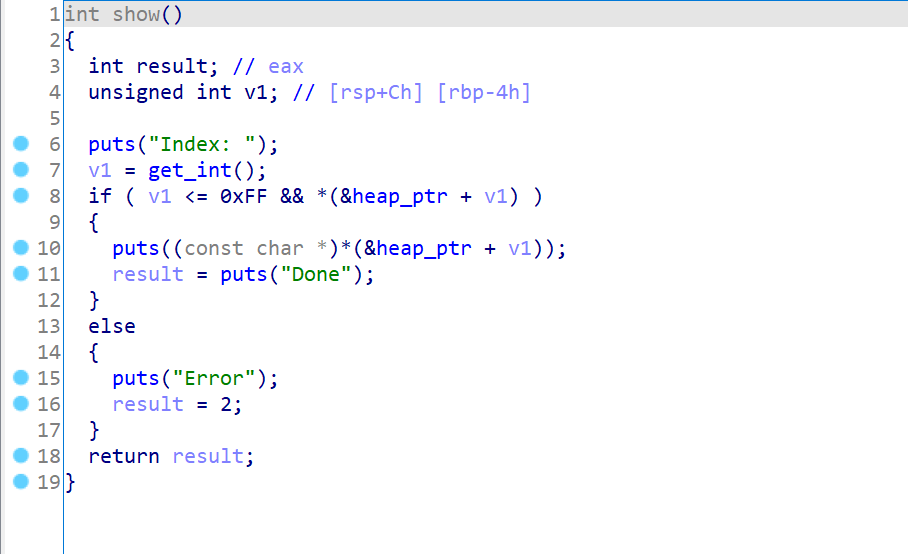Click the "Error" string literal
The width and height of the screenshot is (908, 554).
coord(214,379)
